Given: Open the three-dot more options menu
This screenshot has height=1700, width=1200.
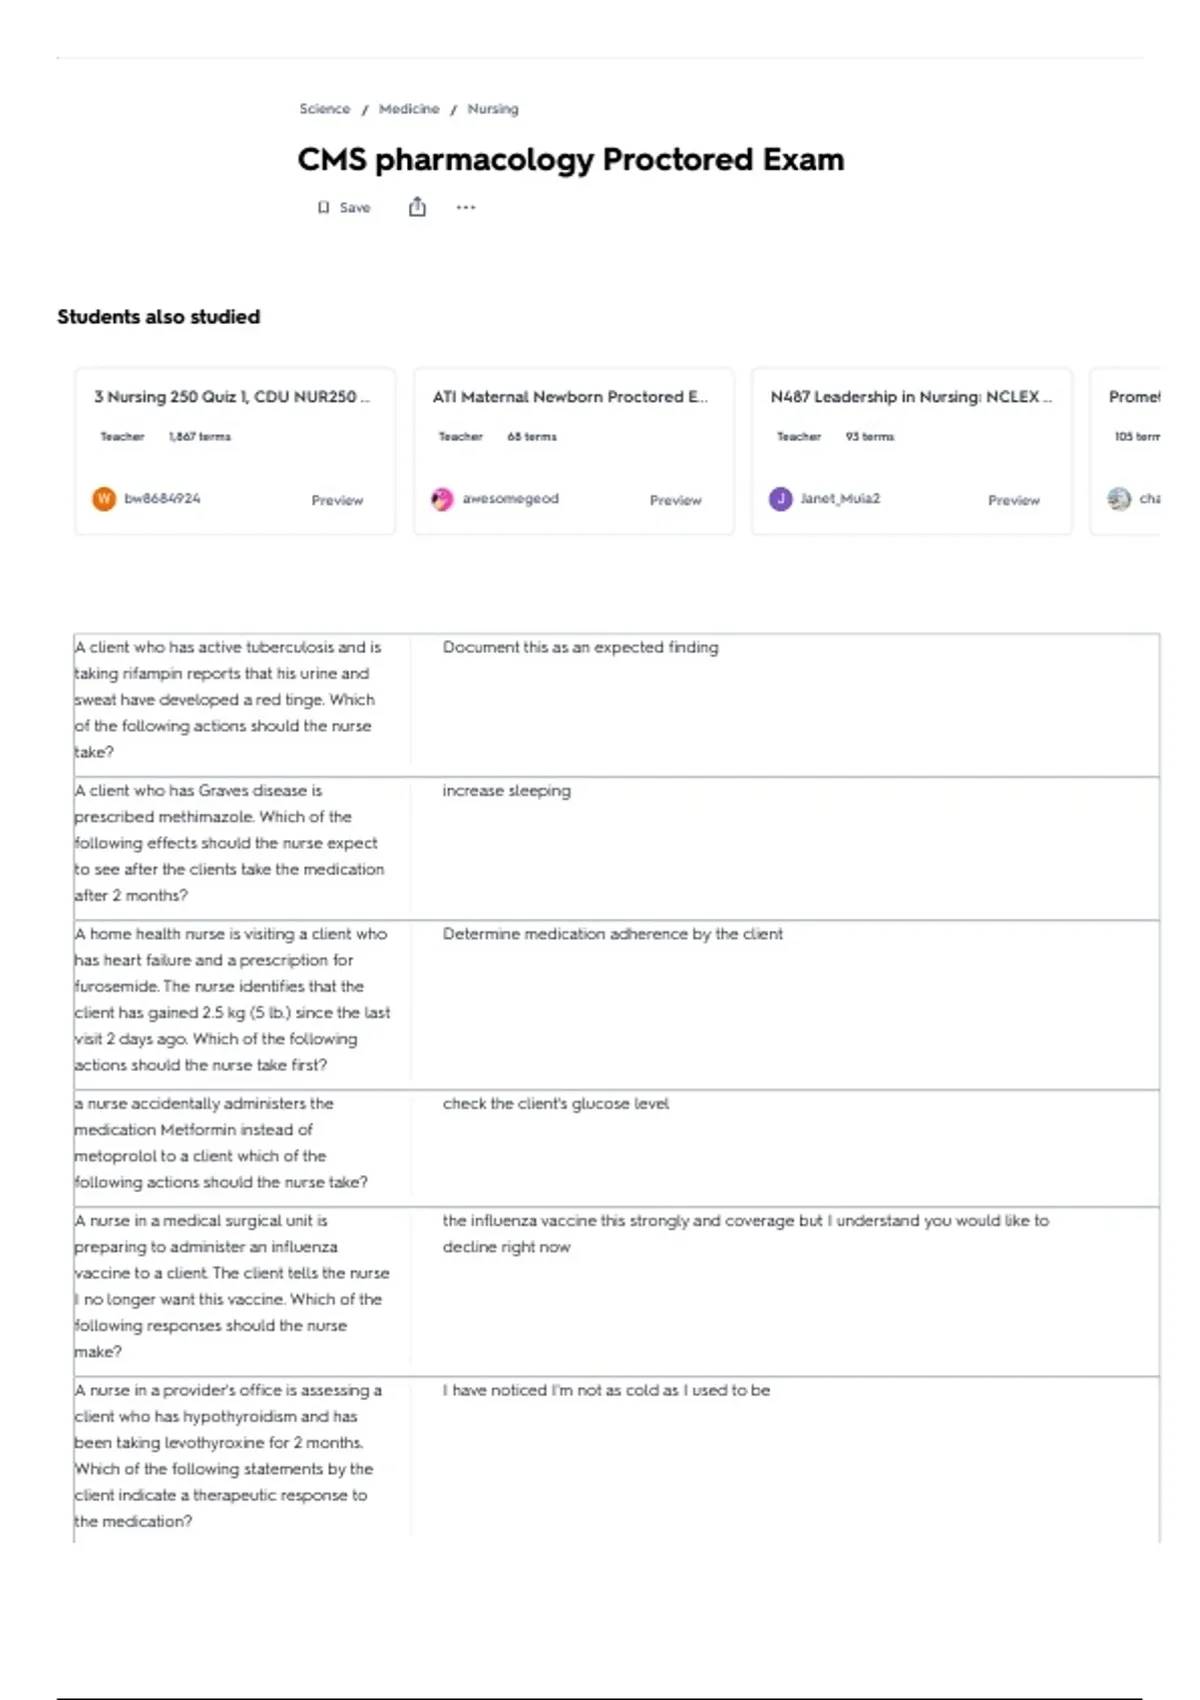Looking at the screenshot, I should [x=466, y=208].
